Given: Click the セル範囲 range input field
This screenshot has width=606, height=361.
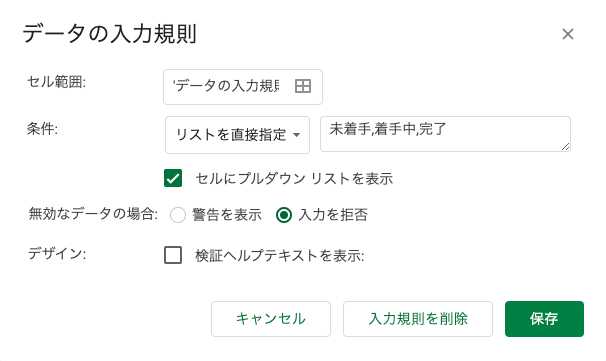Looking at the screenshot, I should (x=243, y=87).
